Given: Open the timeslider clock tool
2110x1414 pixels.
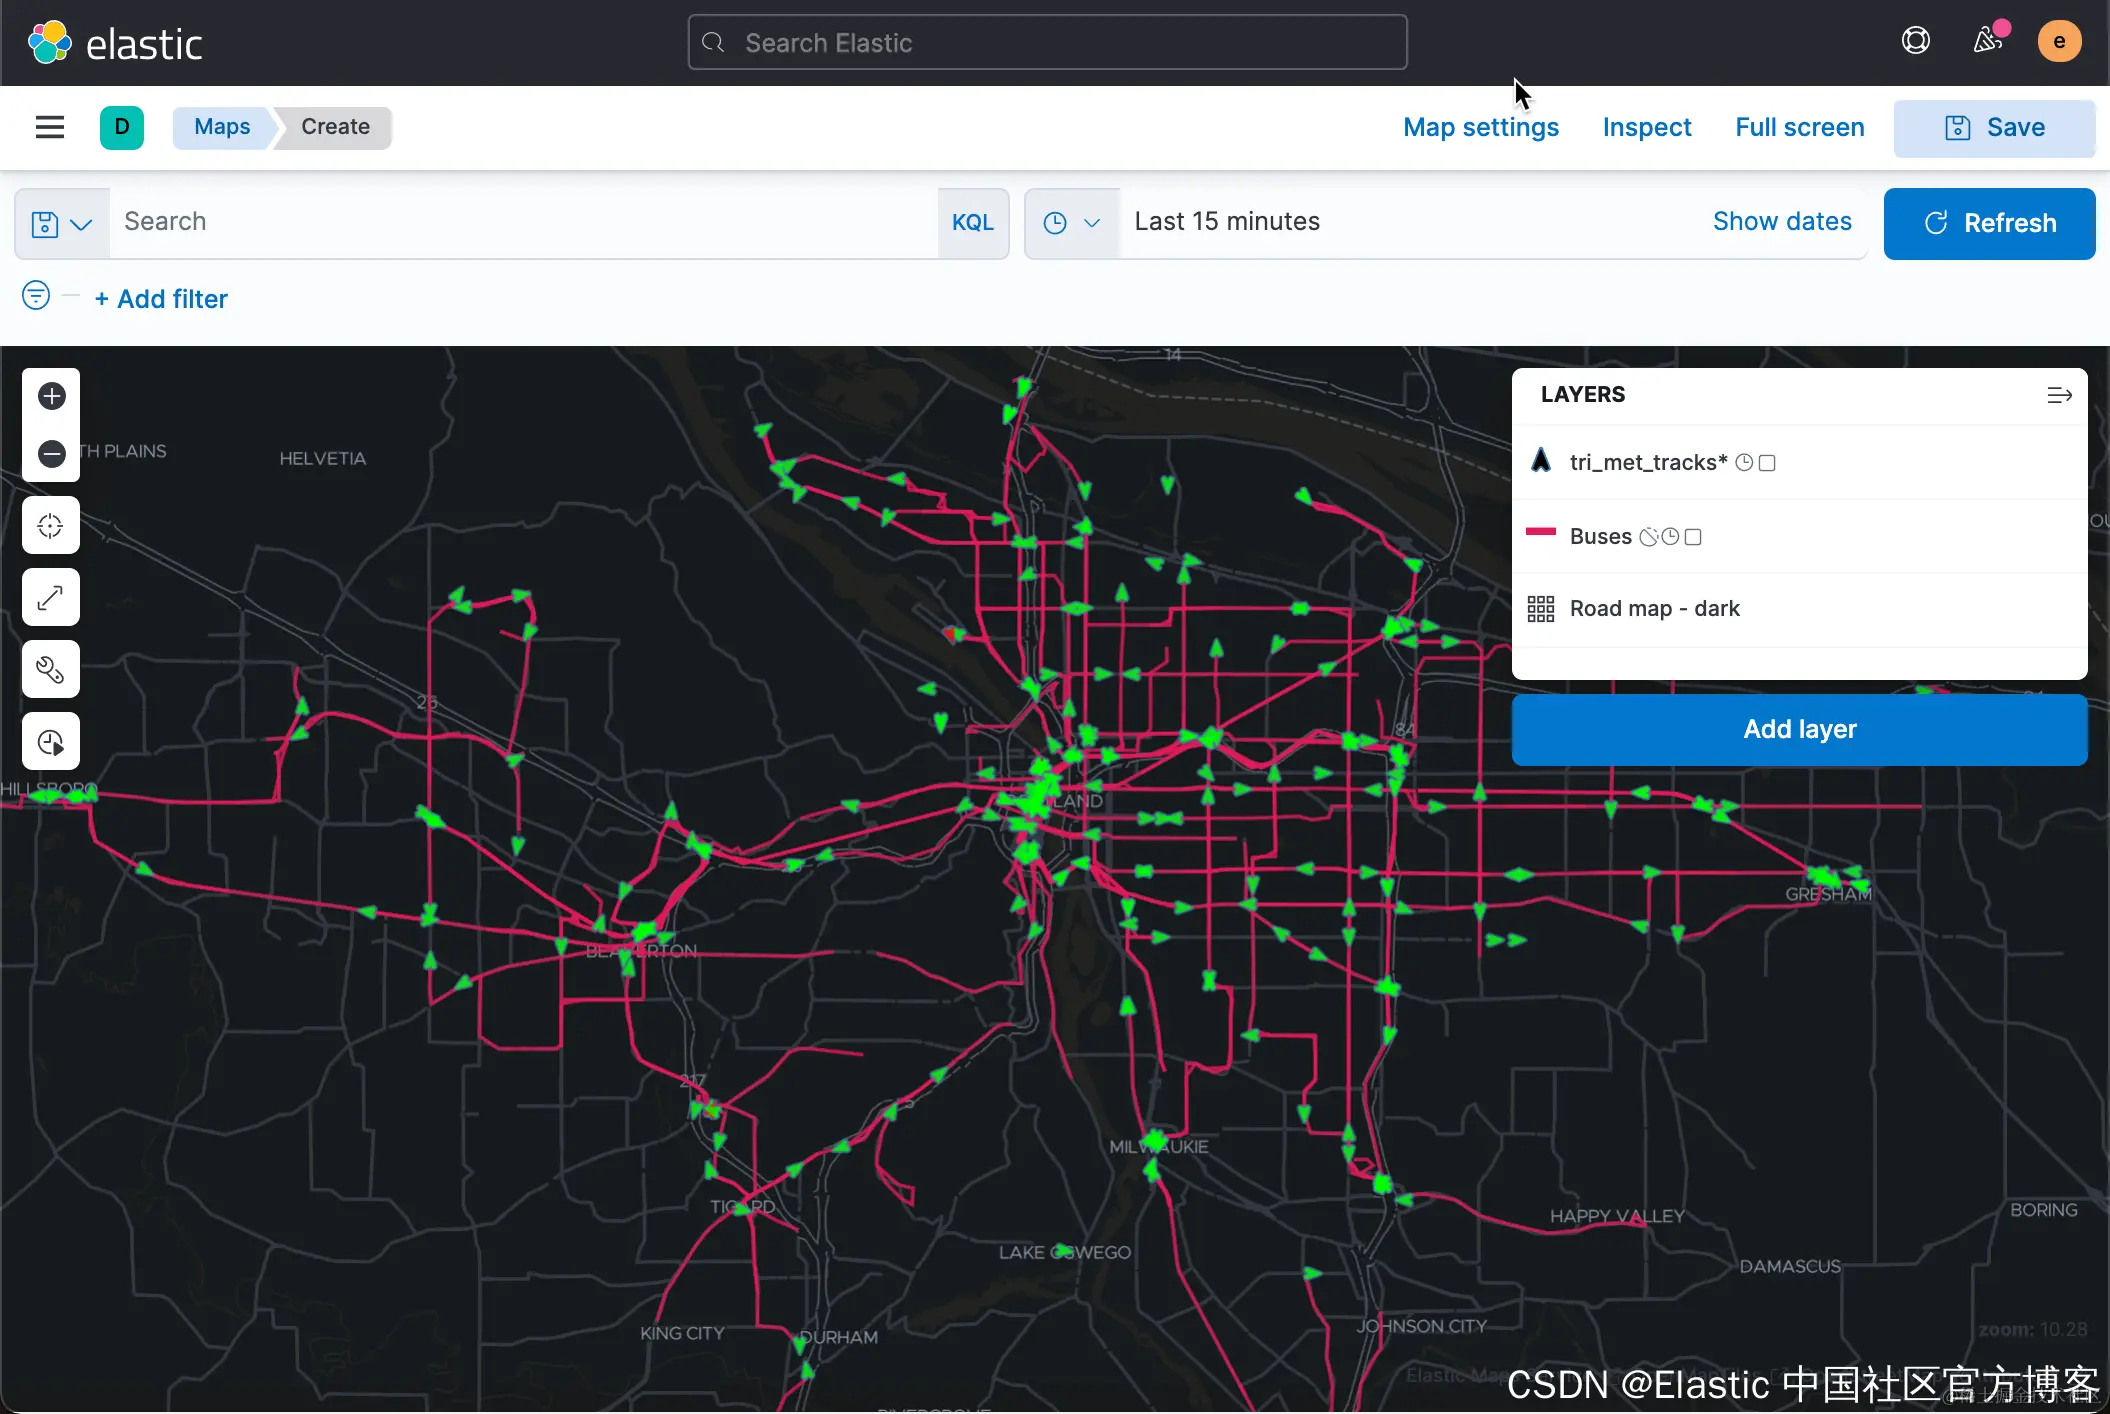Looking at the screenshot, I should click(51, 742).
